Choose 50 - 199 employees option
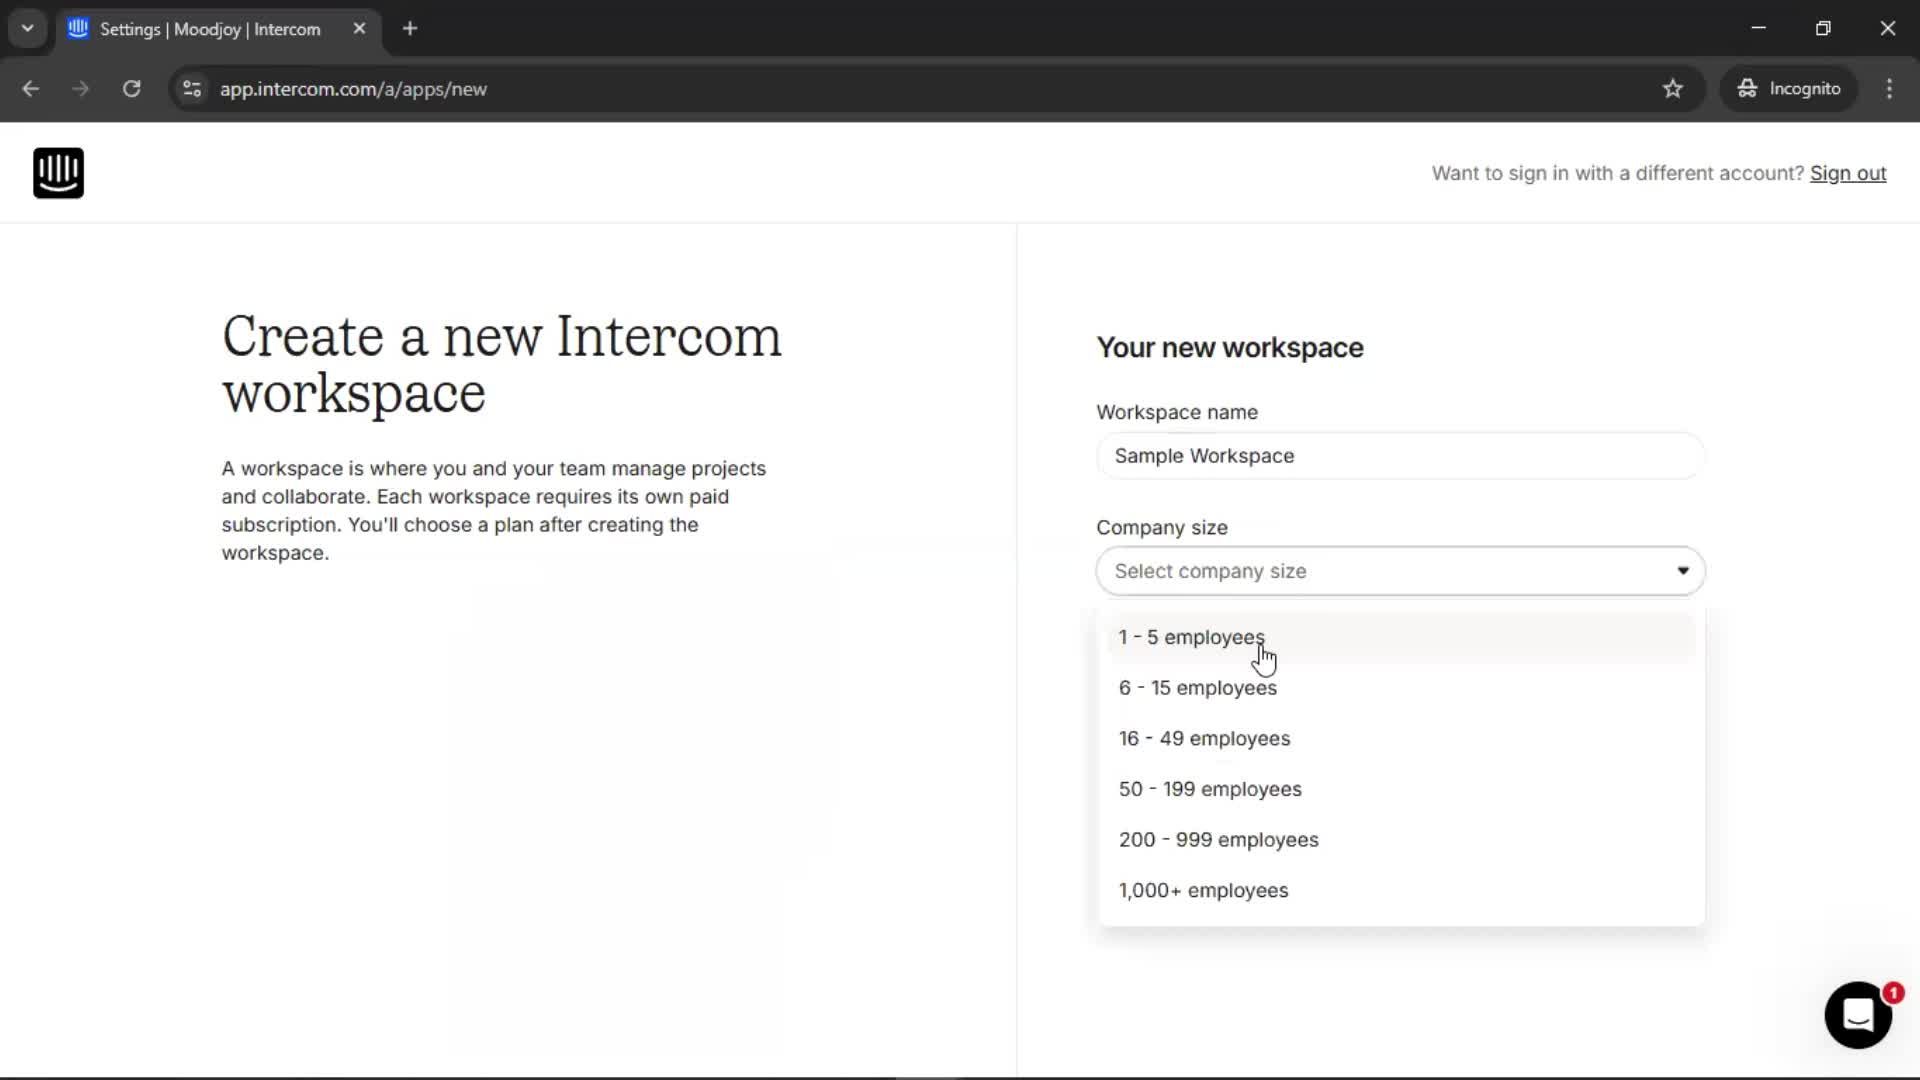This screenshot has height=1080, width=1920. [1401, 789]
